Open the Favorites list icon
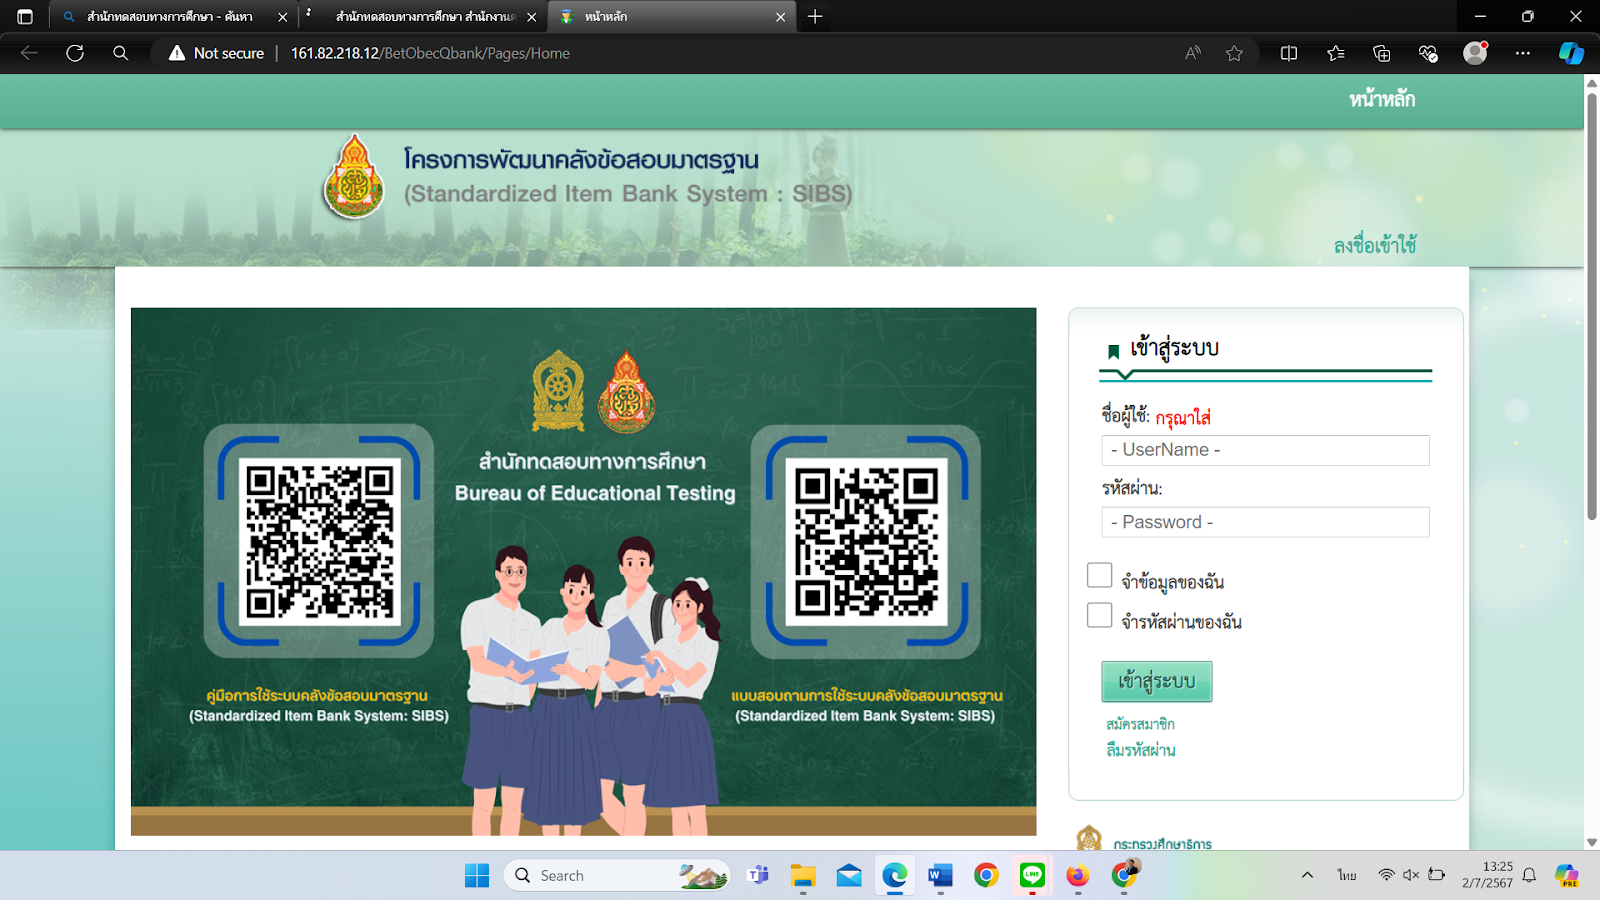Image resolution: width=1600 pixels, height=900 pixels. 1335,53
